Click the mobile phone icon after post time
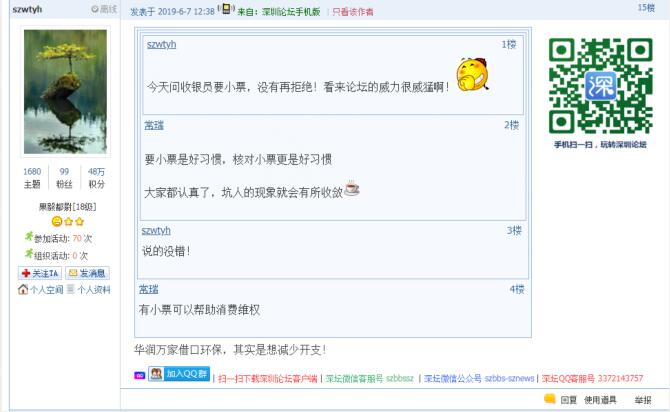Image resolution: width=670 pixels, height=412 pixels. (226, 9)
